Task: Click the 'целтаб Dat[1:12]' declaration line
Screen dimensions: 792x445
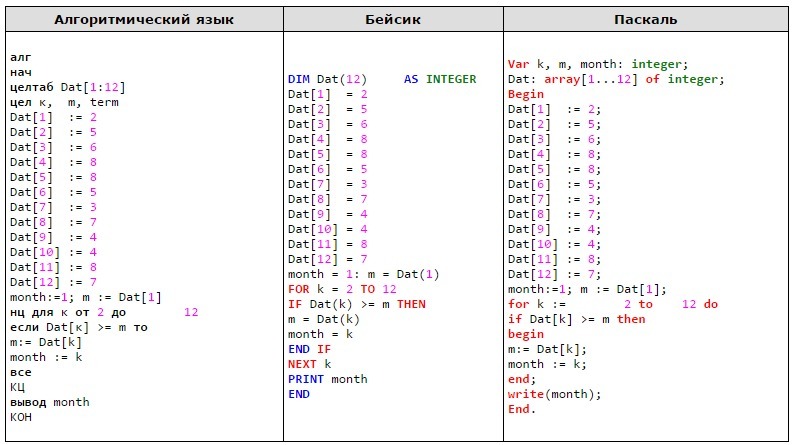Action: click(67, 87)
